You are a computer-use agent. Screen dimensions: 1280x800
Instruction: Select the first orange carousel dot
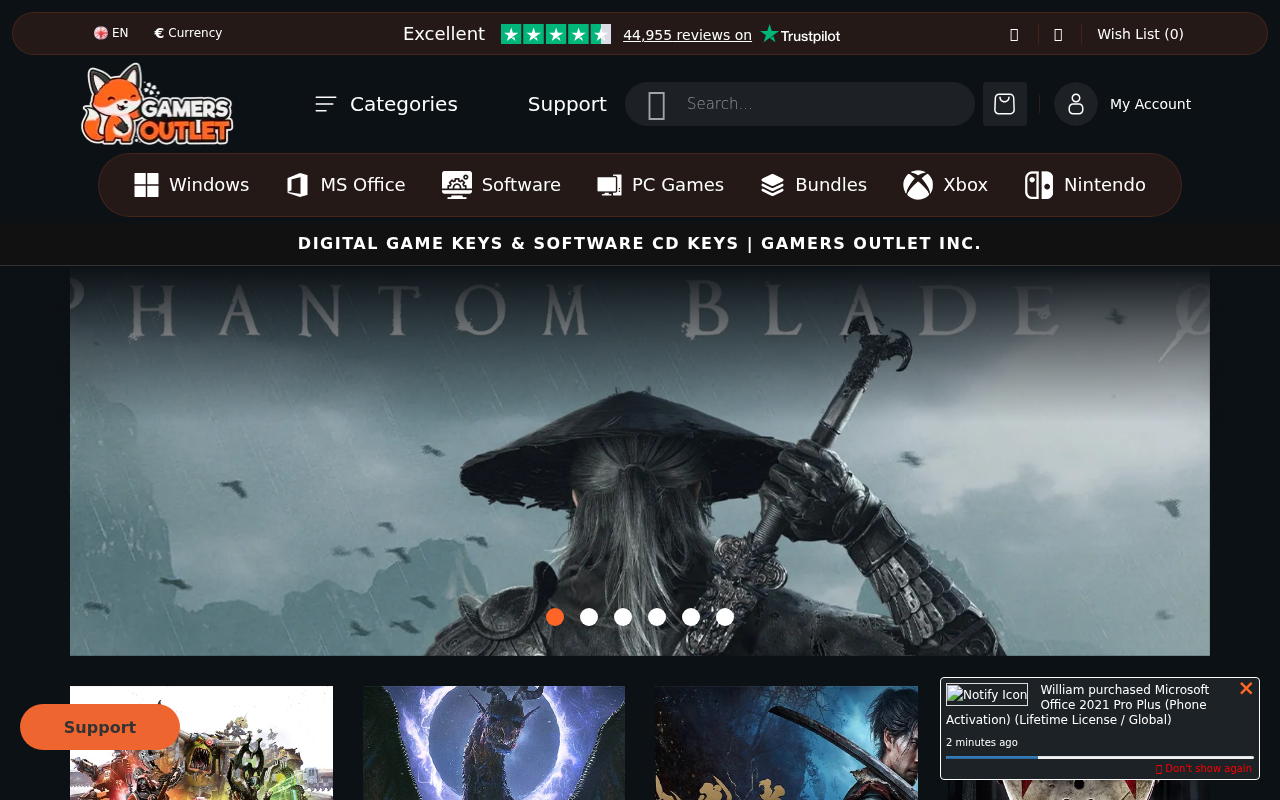pos(555,617)
